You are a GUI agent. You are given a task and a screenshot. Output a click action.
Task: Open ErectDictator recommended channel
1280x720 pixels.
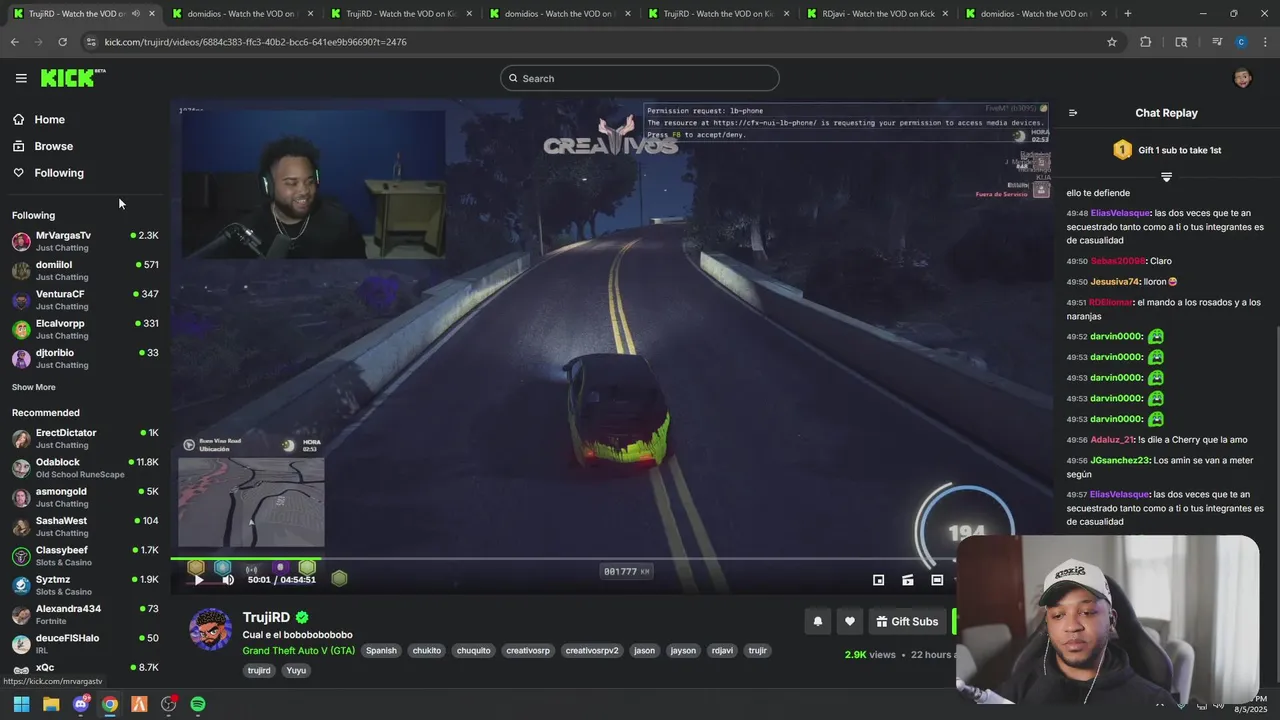point(85,438)
